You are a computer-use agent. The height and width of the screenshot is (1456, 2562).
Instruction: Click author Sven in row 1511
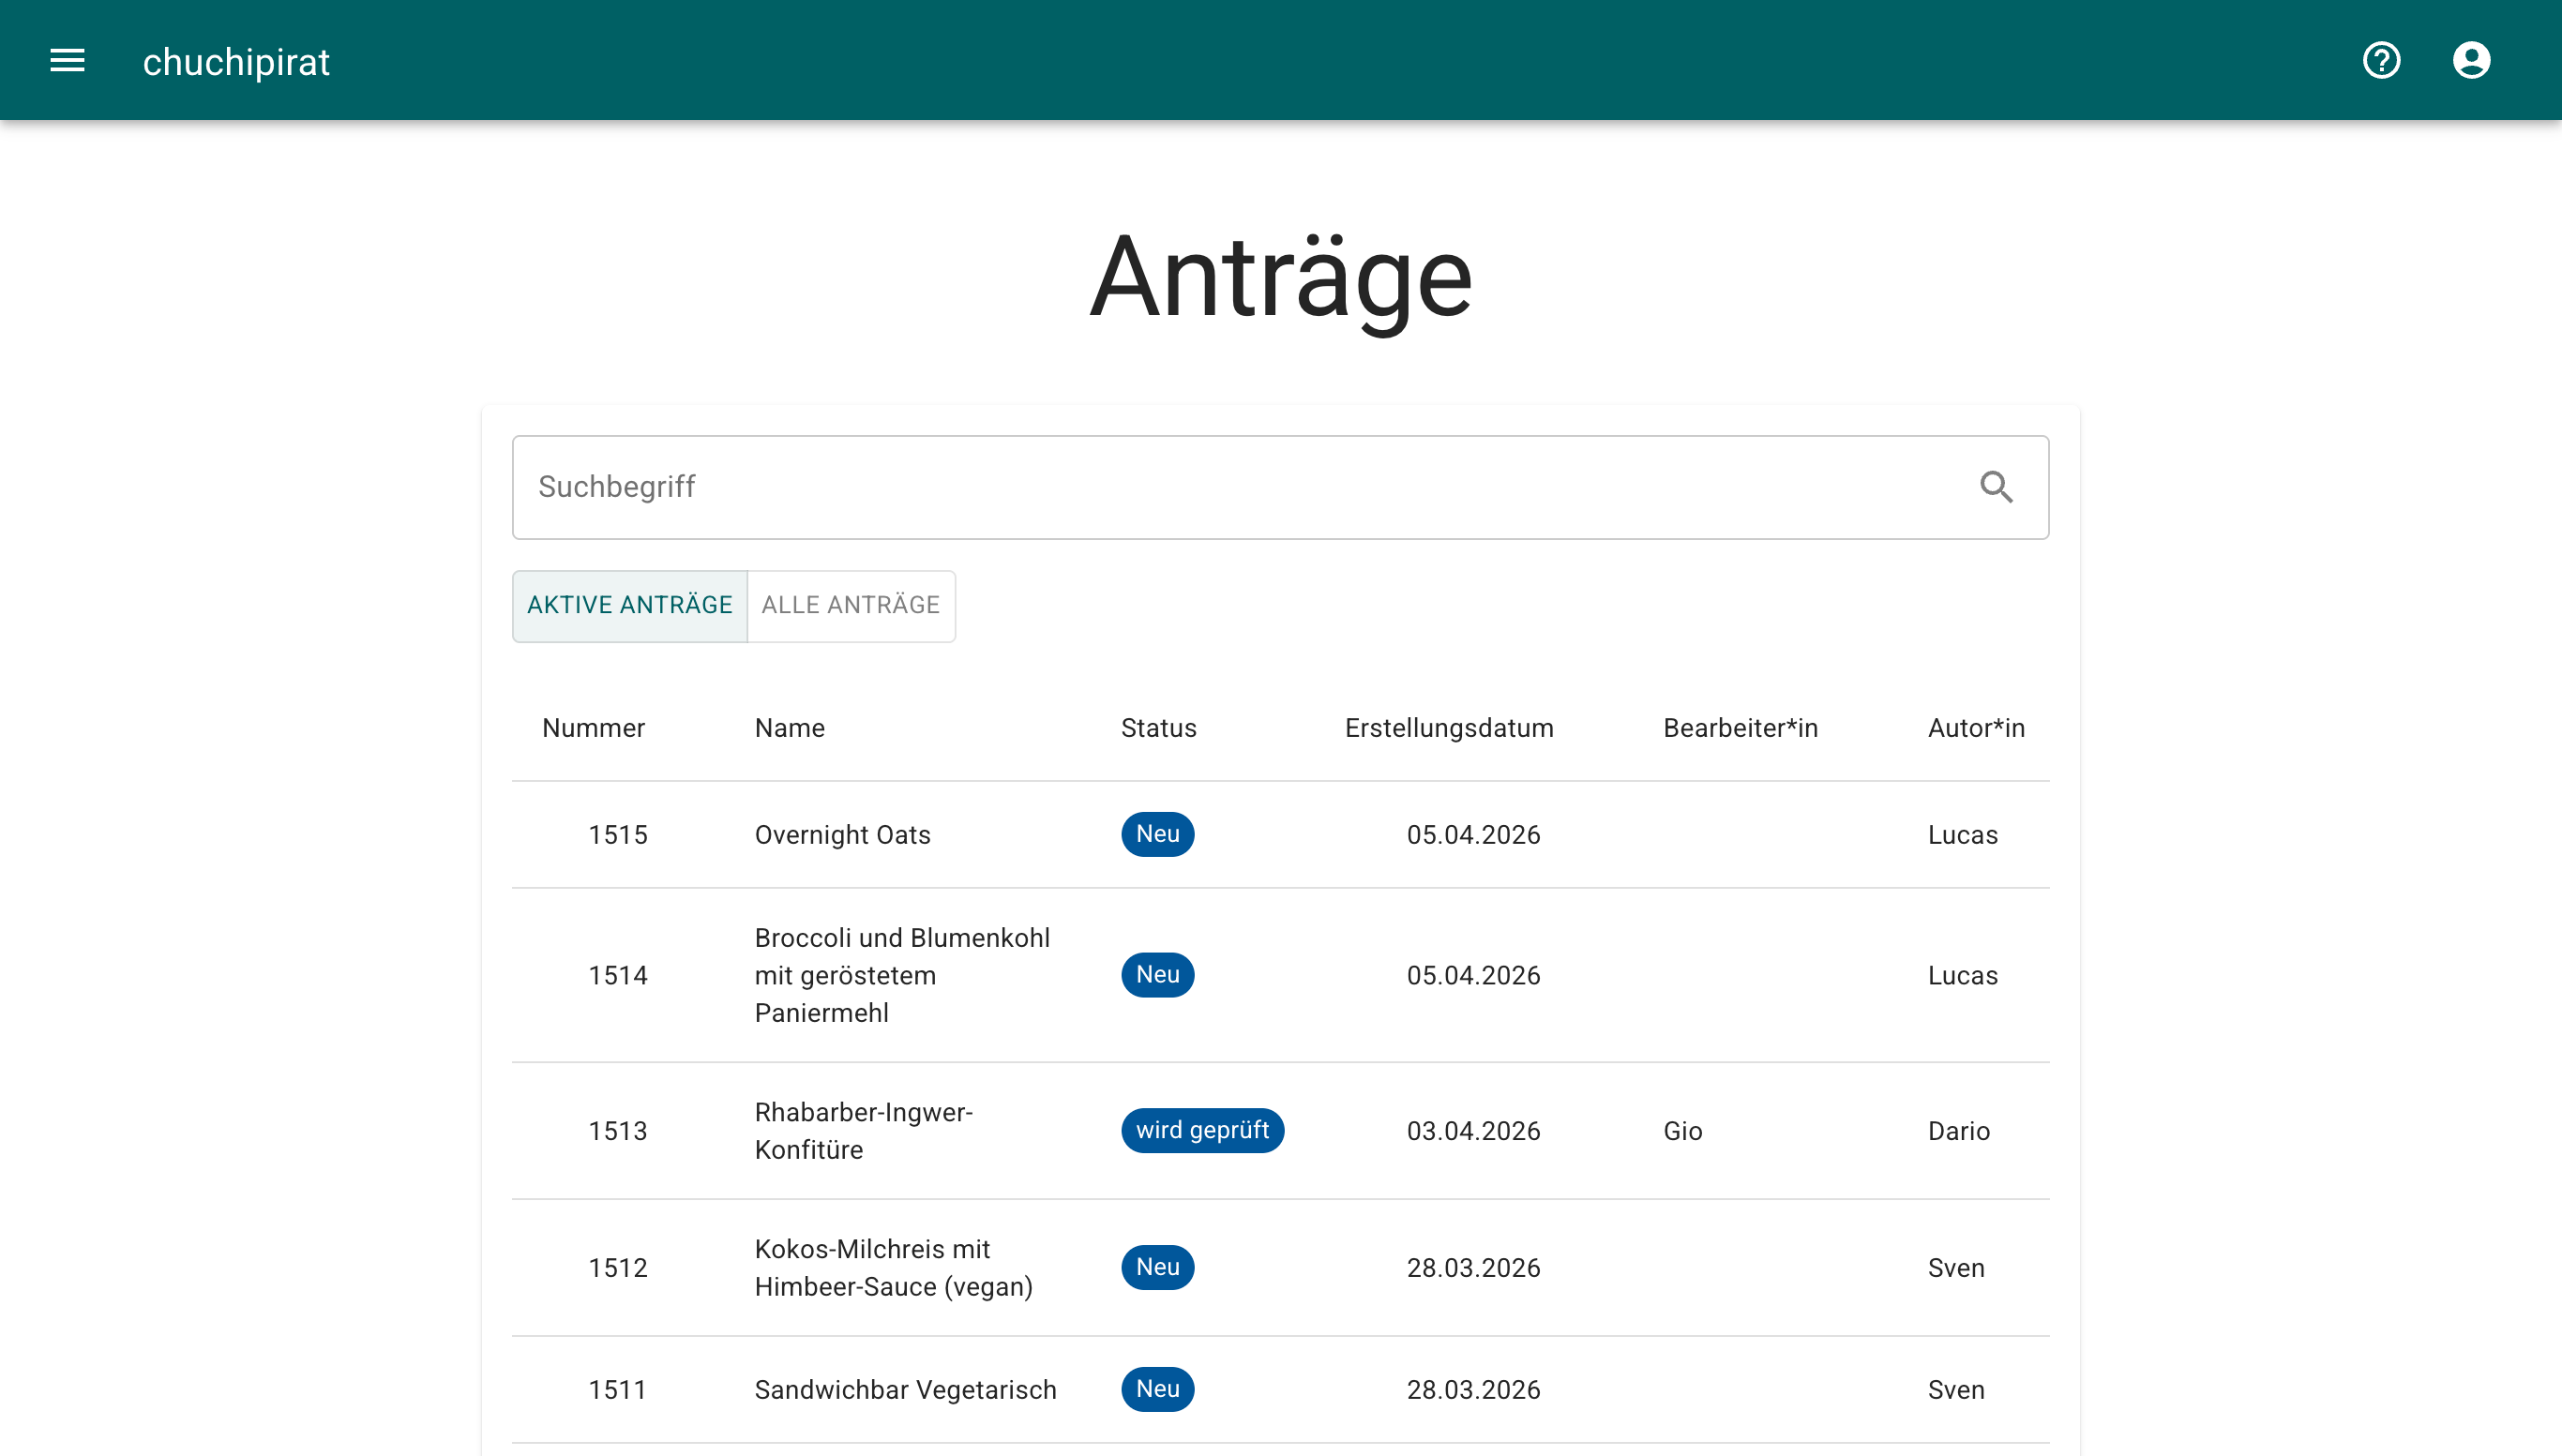(x=1956, y=1390)
